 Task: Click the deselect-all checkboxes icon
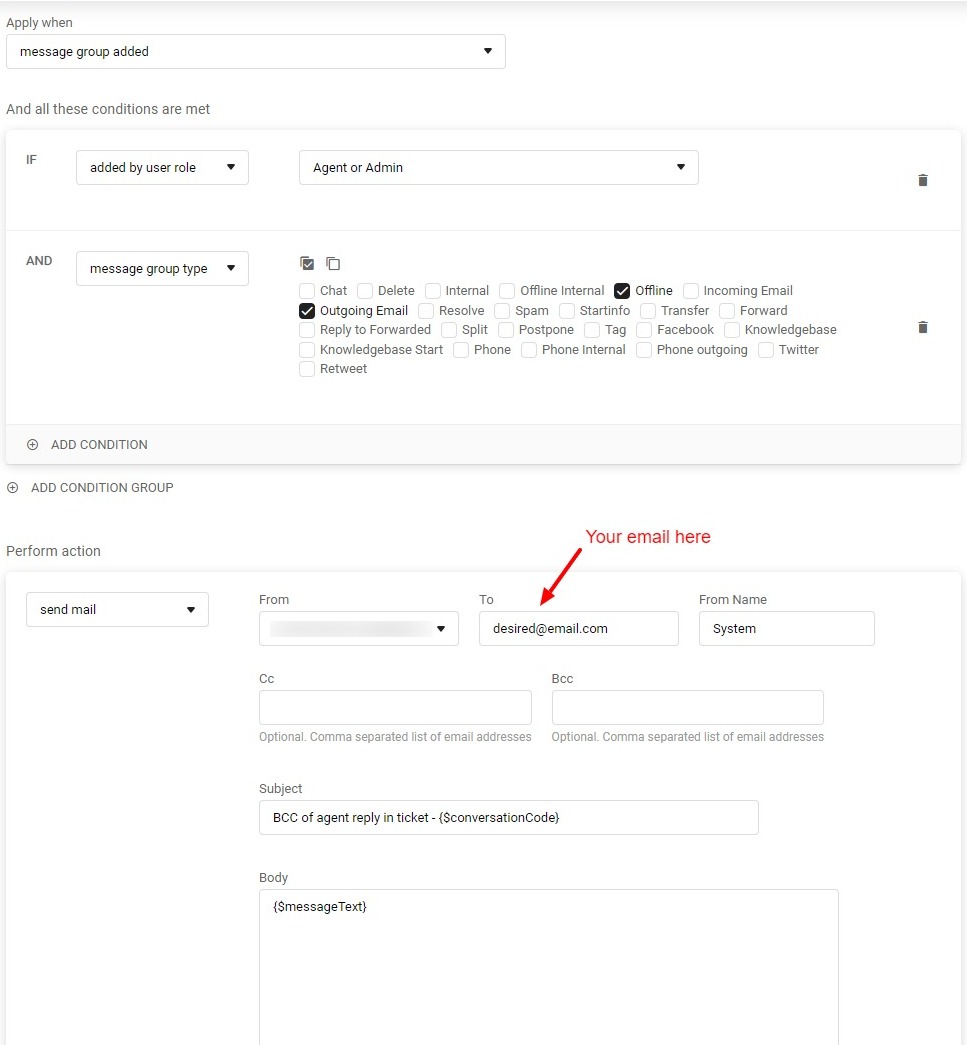[x=333, y=264]
